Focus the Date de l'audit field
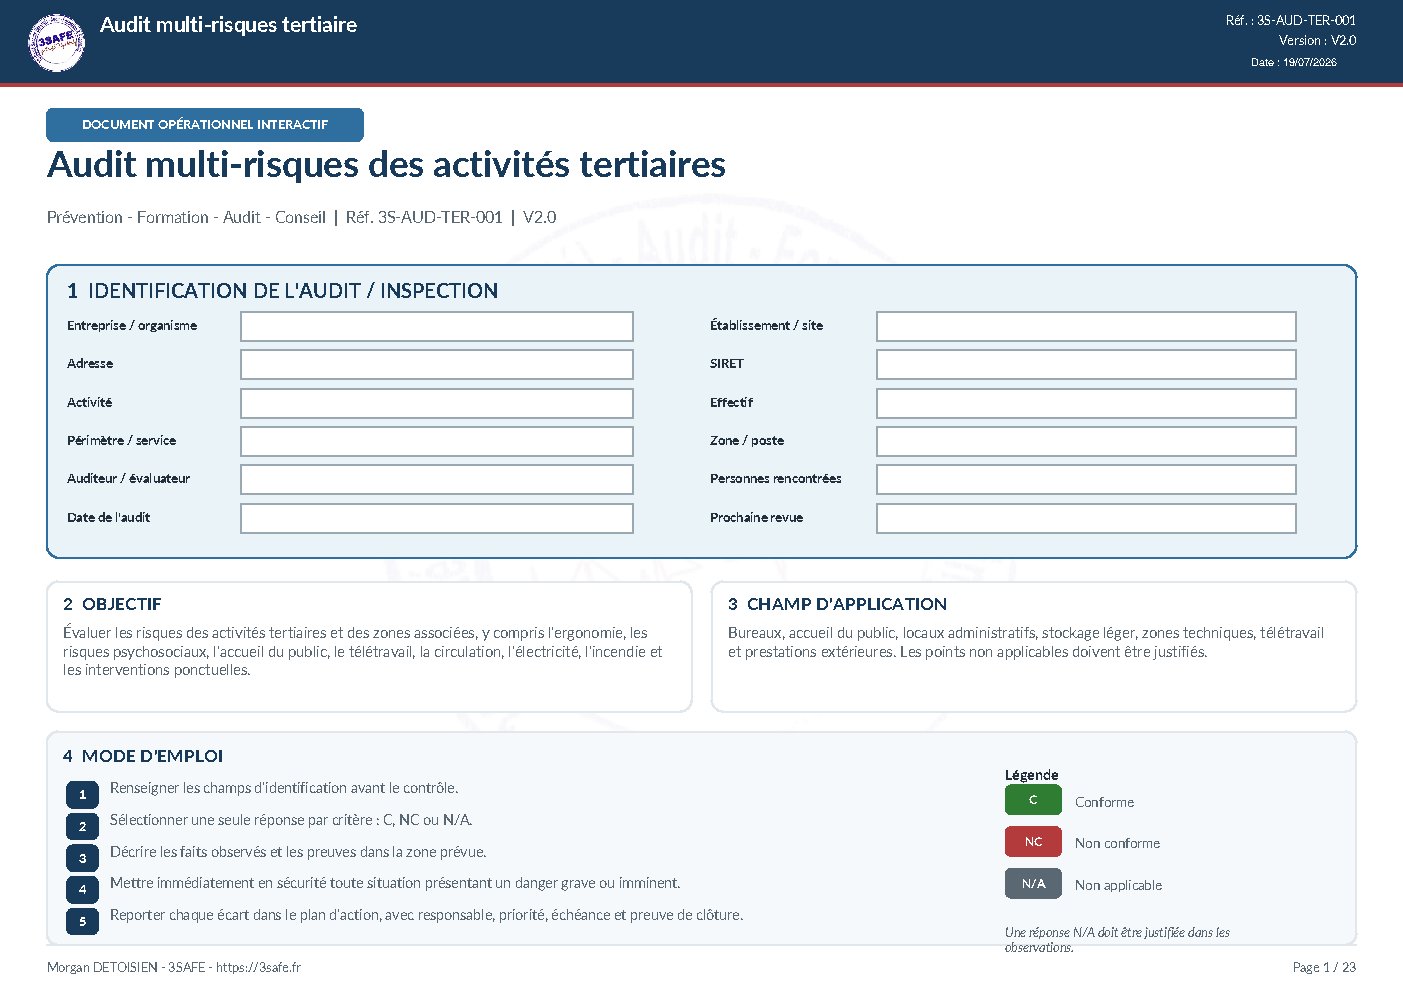 (x=437, y=518)
